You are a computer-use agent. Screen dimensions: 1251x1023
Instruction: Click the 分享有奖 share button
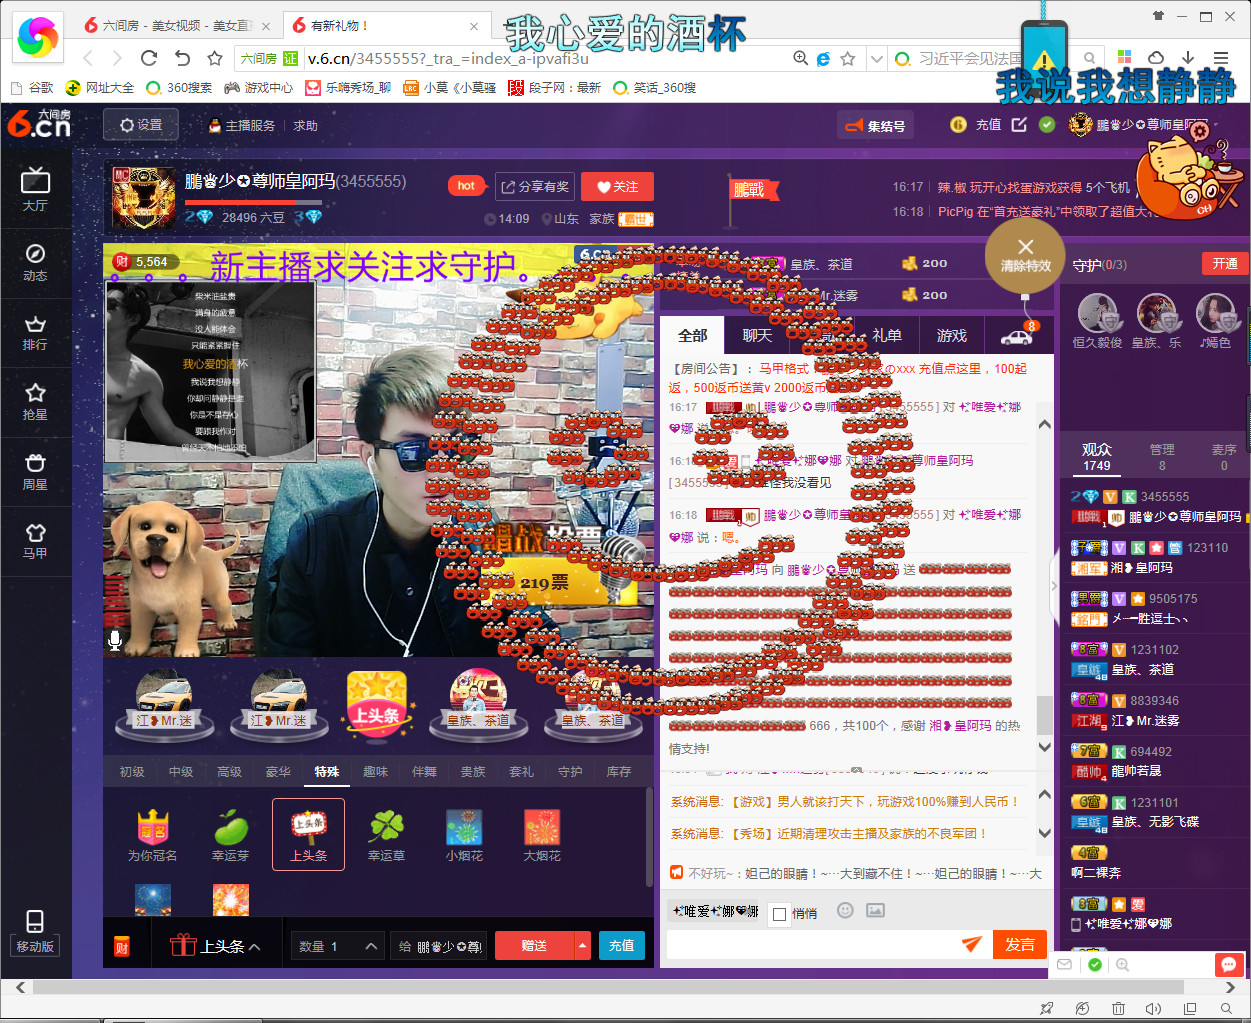pyautogui.click(x=535, y=187)
